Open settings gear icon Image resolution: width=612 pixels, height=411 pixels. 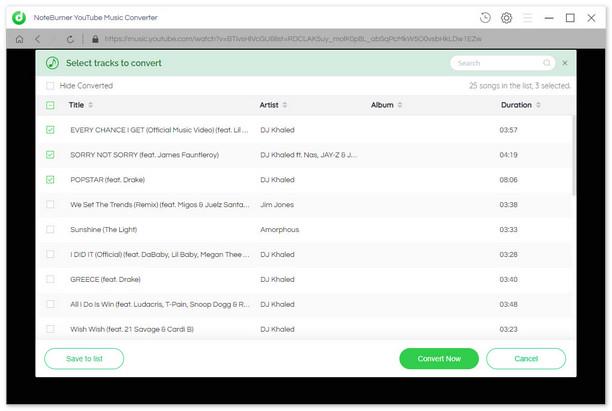[x=506, y=18]
